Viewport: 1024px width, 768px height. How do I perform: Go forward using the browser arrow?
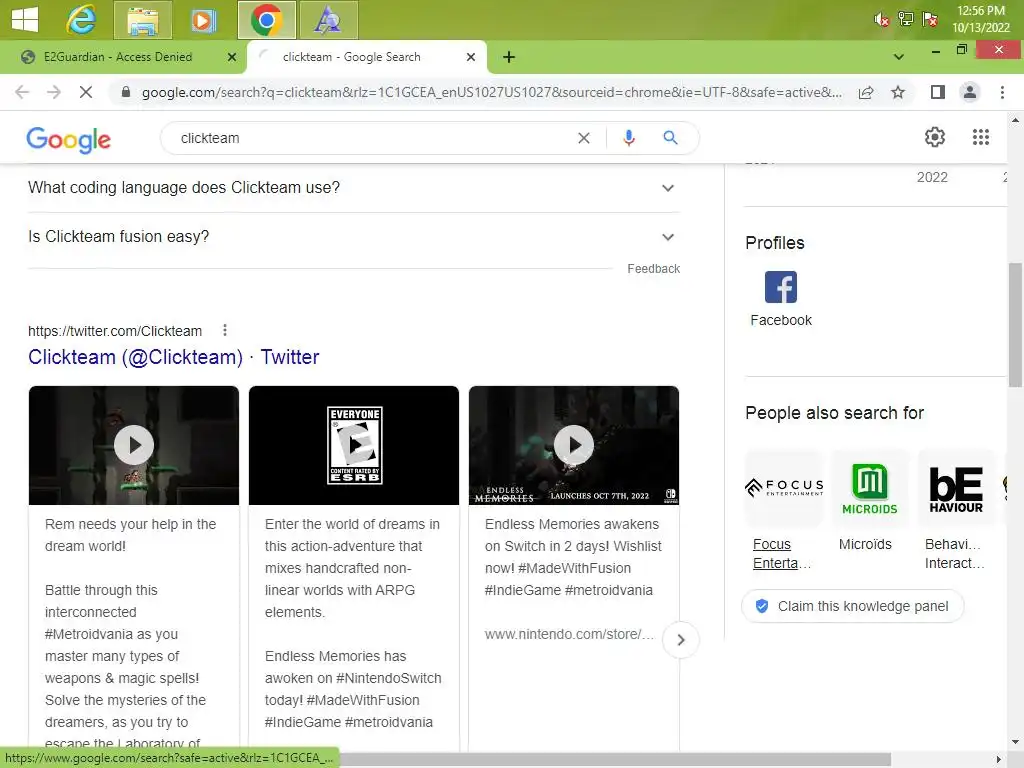click(x=54, y=92)
